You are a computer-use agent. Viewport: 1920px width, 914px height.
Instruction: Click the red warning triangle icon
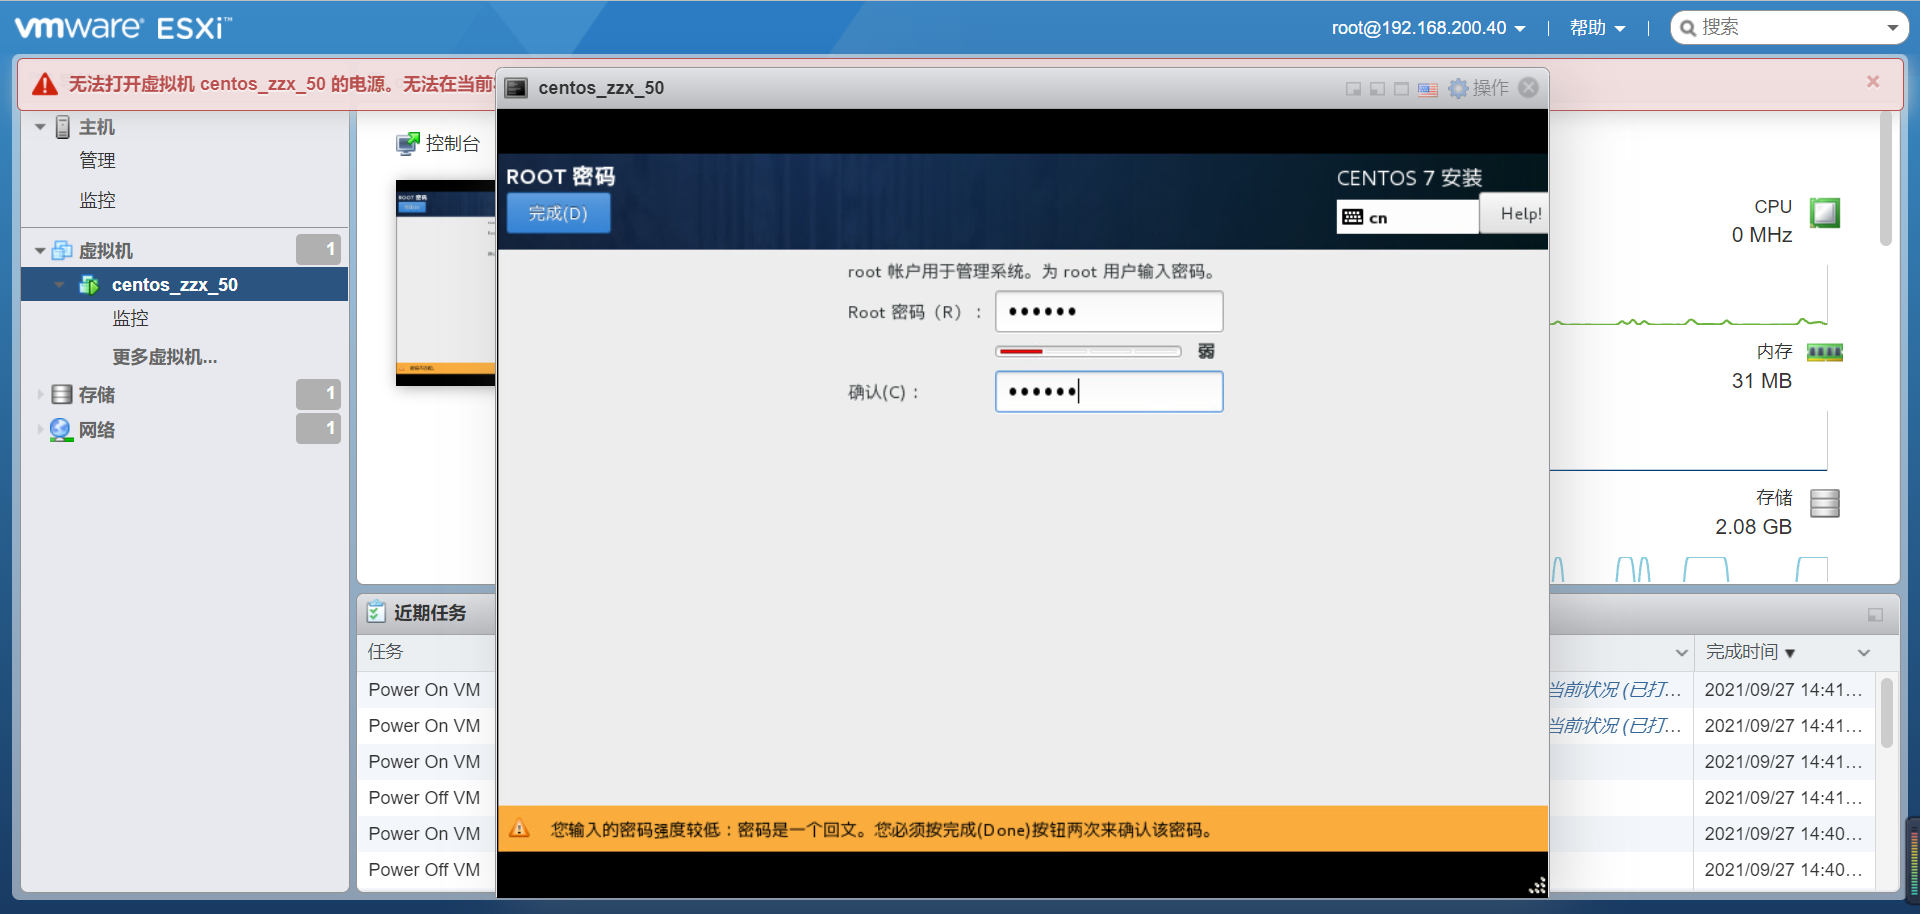(45, 84)
